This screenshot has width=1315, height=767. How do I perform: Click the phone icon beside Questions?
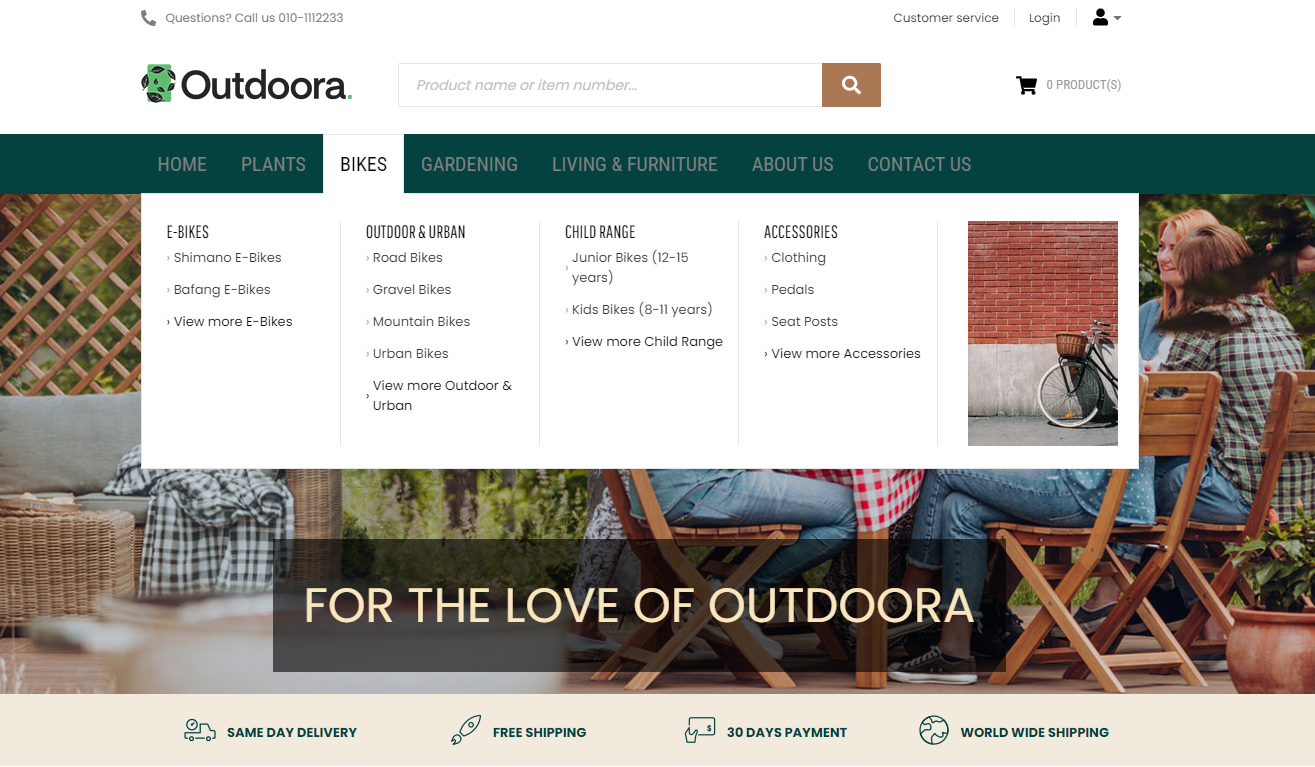click(x=148, y=18)
